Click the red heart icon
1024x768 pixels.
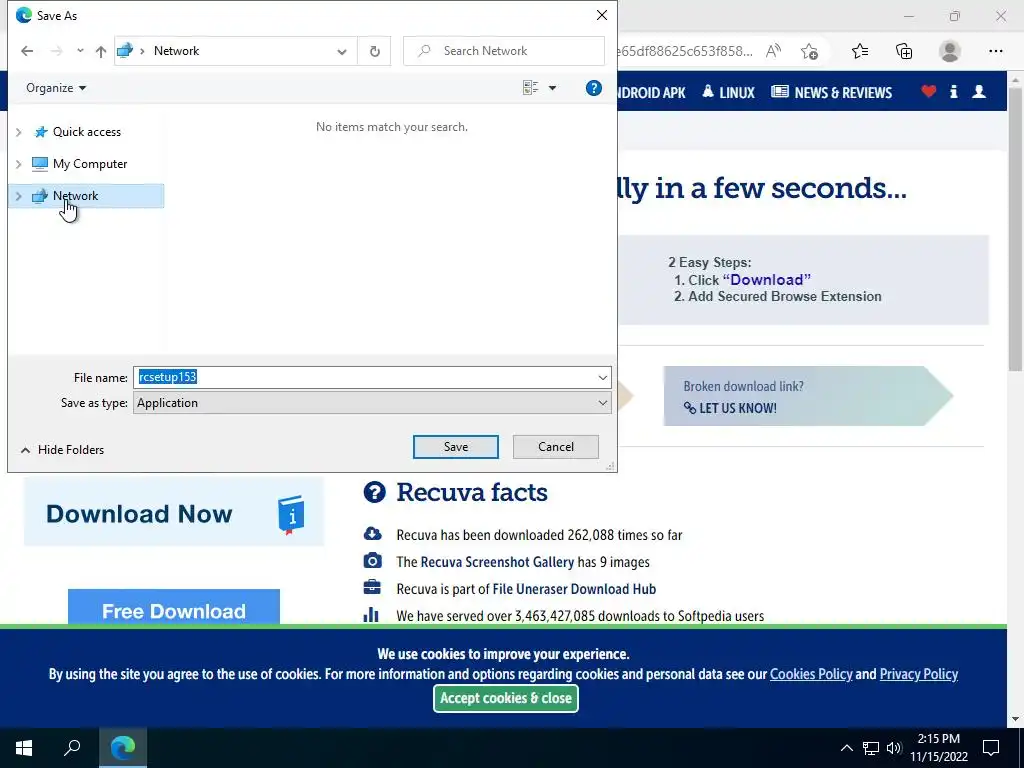(x=928, y=91)
